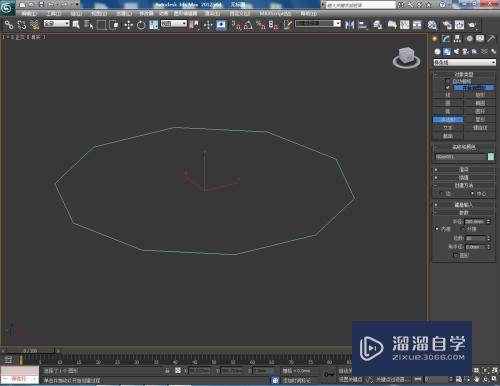The image size is (500, 386).
Task: Click the Mirror tool icon
Action: pos(350,25)
